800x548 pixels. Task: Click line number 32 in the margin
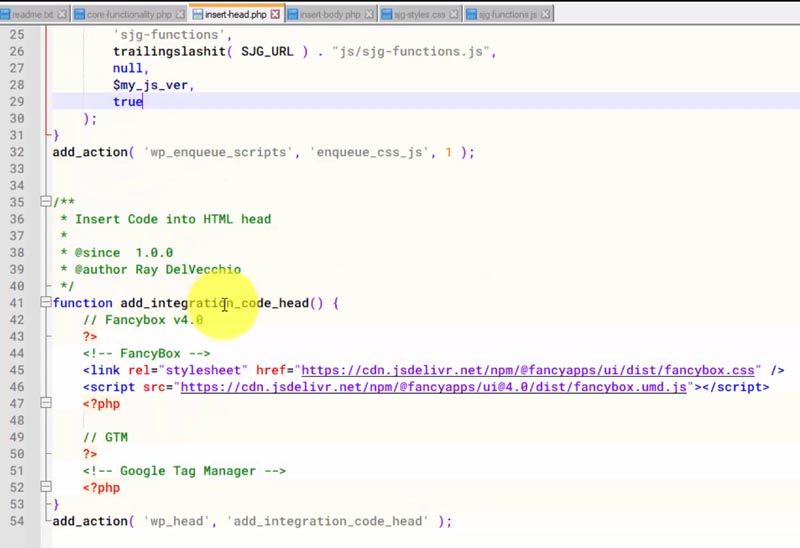[17, 152]
